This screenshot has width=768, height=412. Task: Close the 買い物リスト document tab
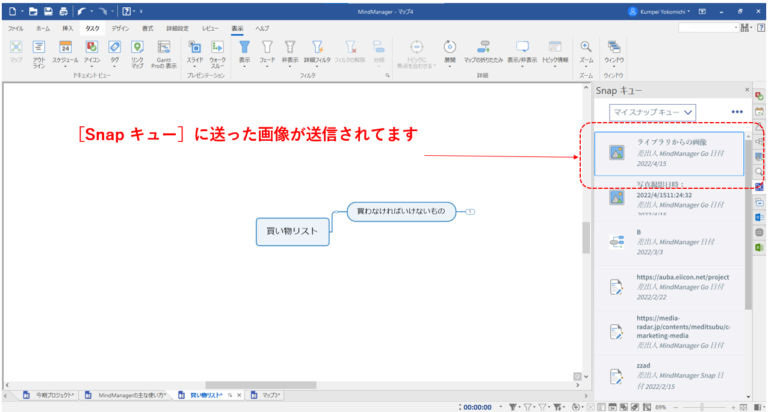pos(239,395)
